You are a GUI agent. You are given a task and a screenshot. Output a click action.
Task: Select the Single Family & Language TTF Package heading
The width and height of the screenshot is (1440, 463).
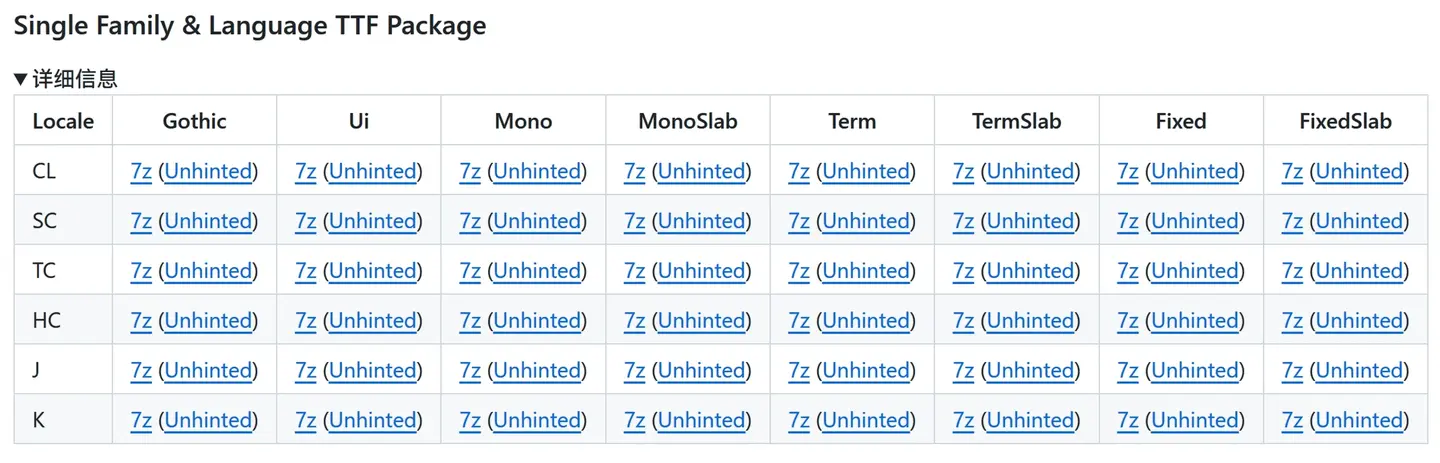point(250,26)
